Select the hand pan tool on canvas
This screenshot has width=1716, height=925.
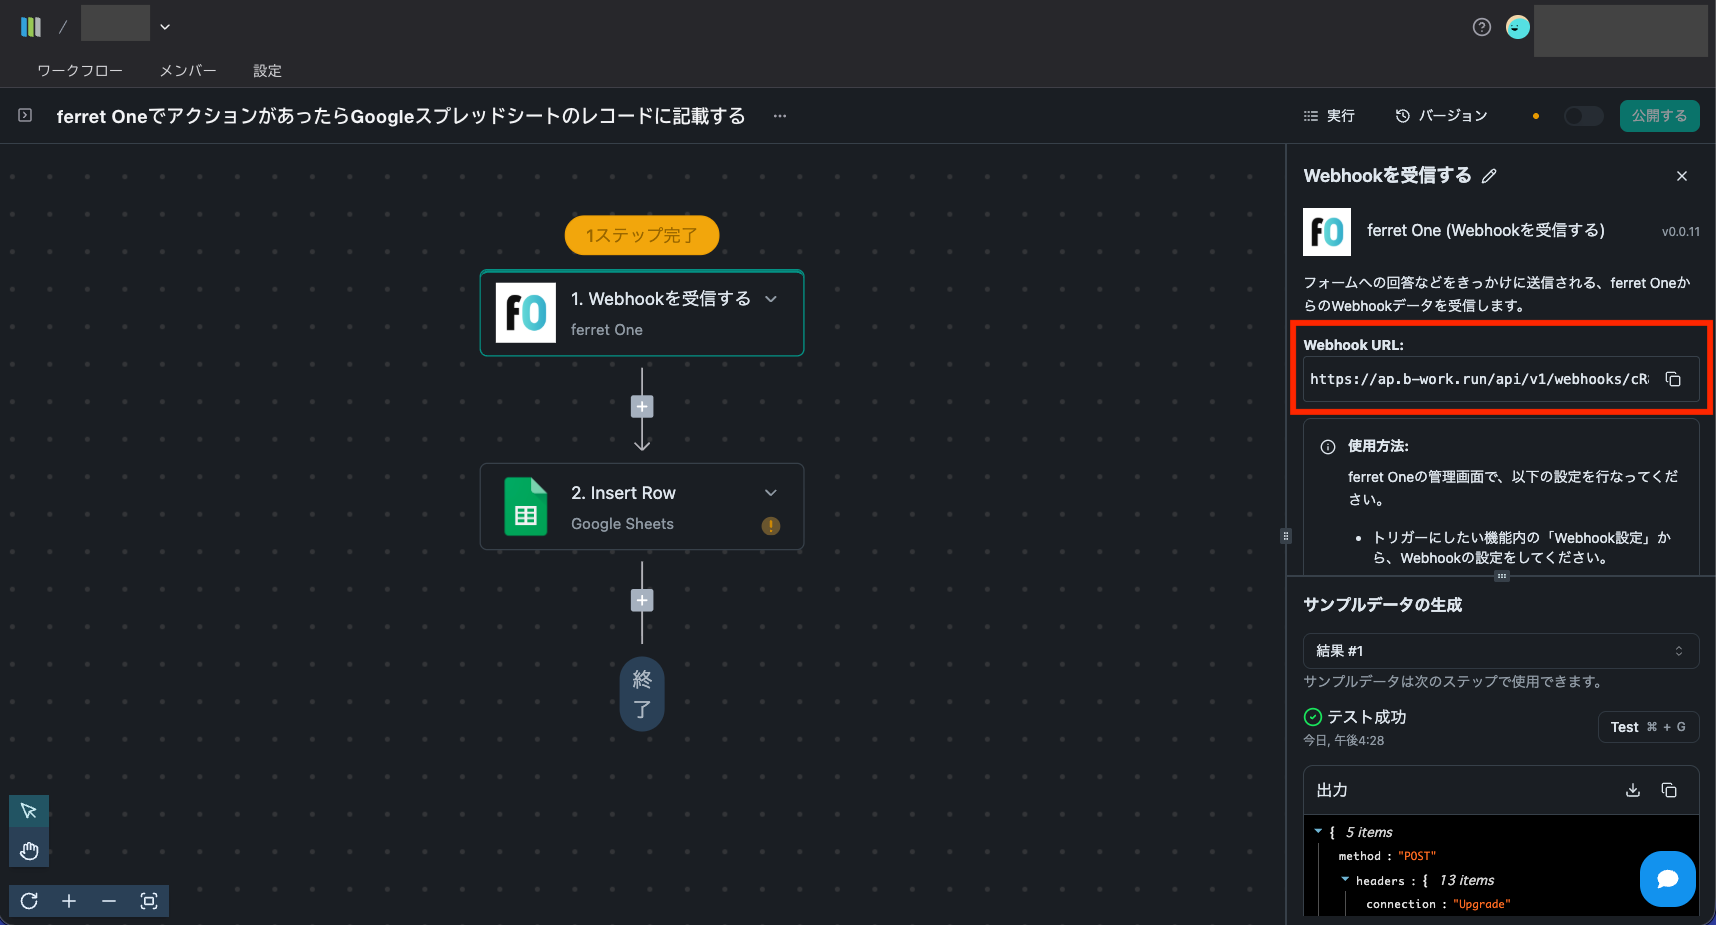click(29, 851)
